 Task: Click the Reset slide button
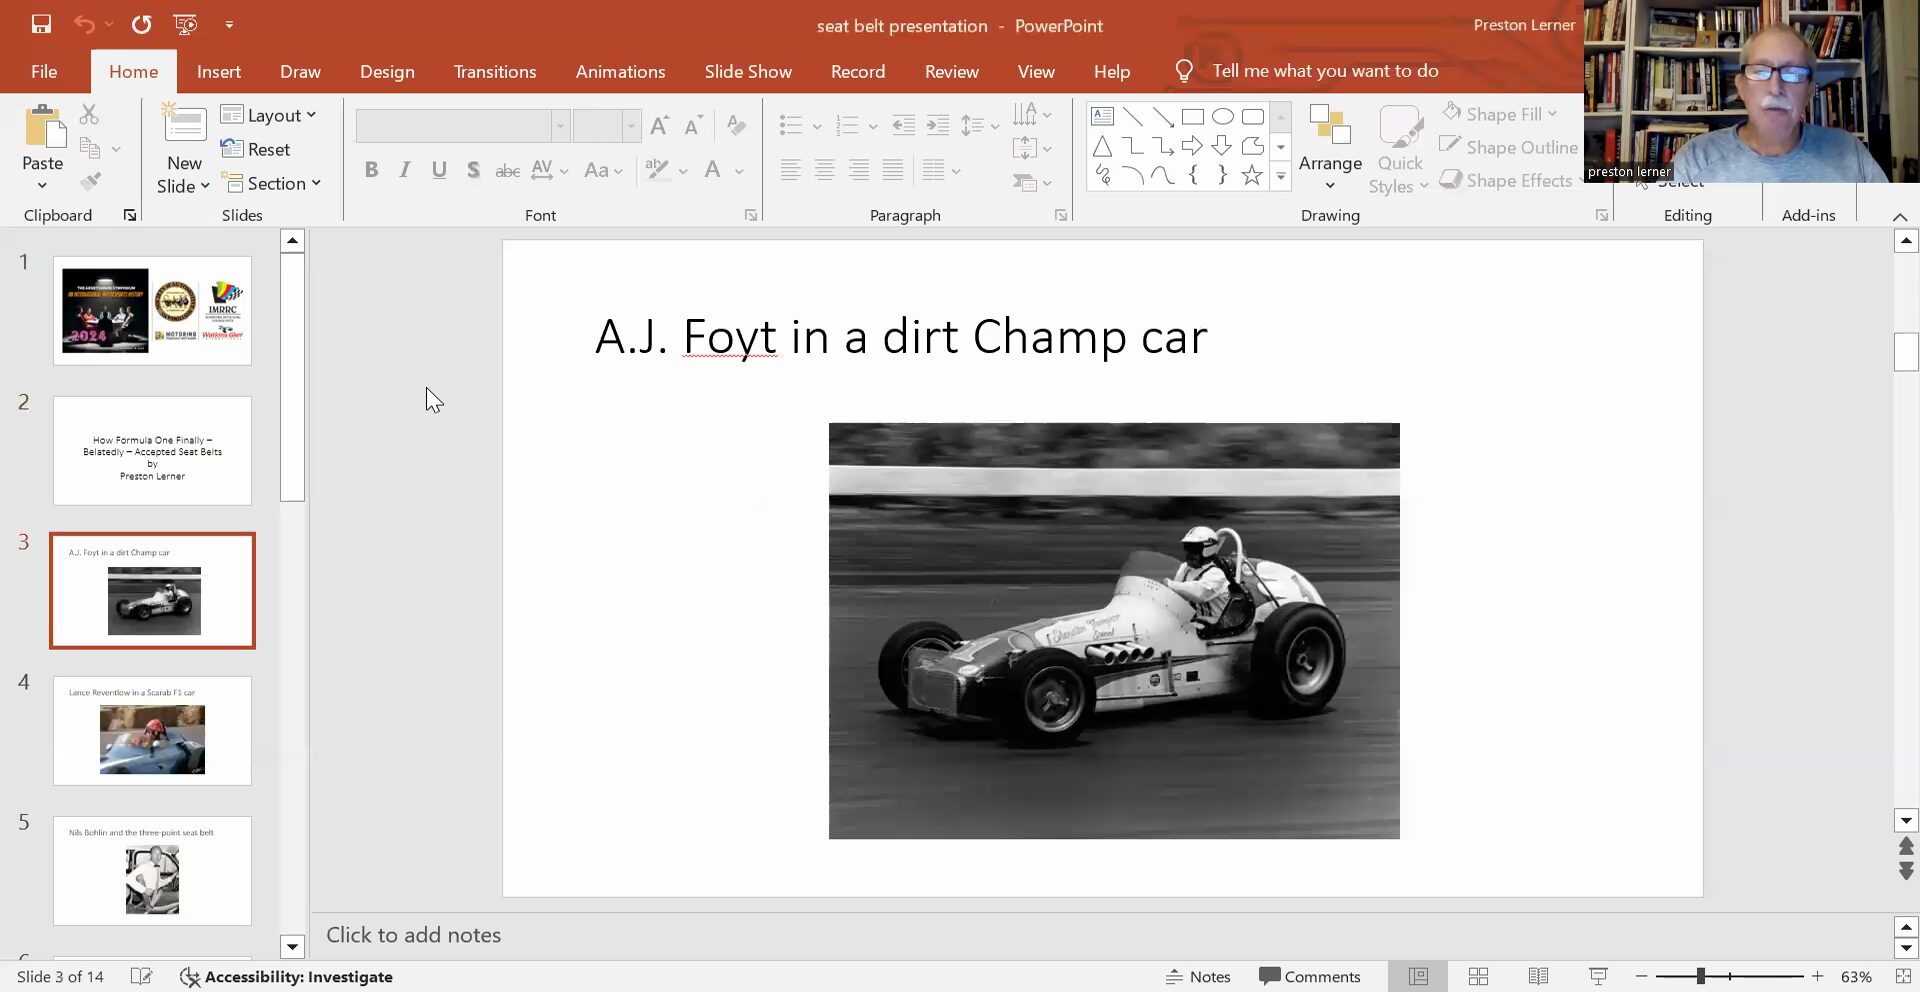tap(256, 149)
